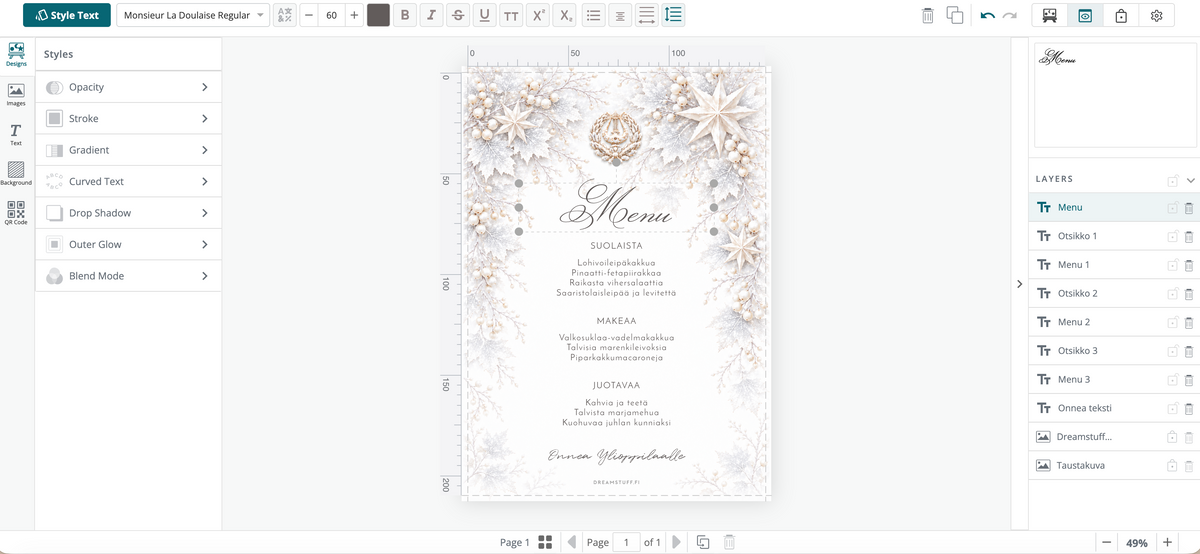1200x554 pixels.
Task: Duplicate the selected element
Action: (955, 15)
